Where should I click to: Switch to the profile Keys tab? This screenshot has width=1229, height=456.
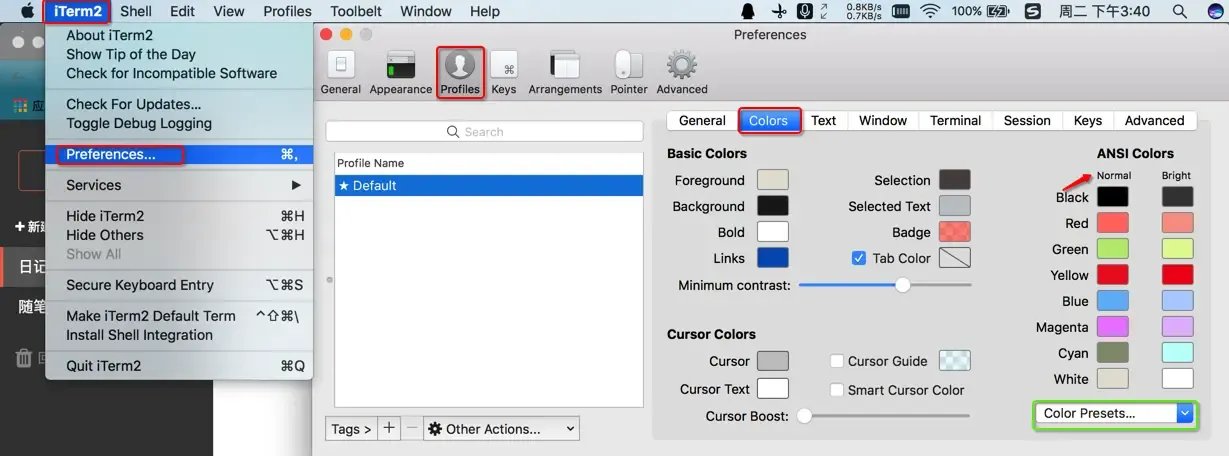click(x=1087, y=120)
